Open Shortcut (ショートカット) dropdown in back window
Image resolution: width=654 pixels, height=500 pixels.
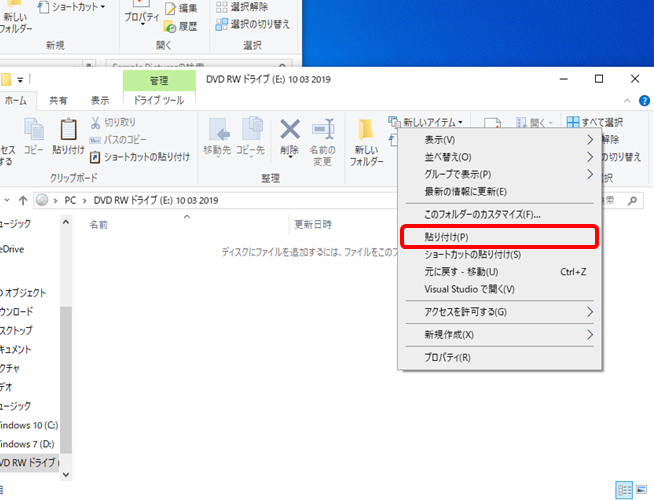pos(72,7)
